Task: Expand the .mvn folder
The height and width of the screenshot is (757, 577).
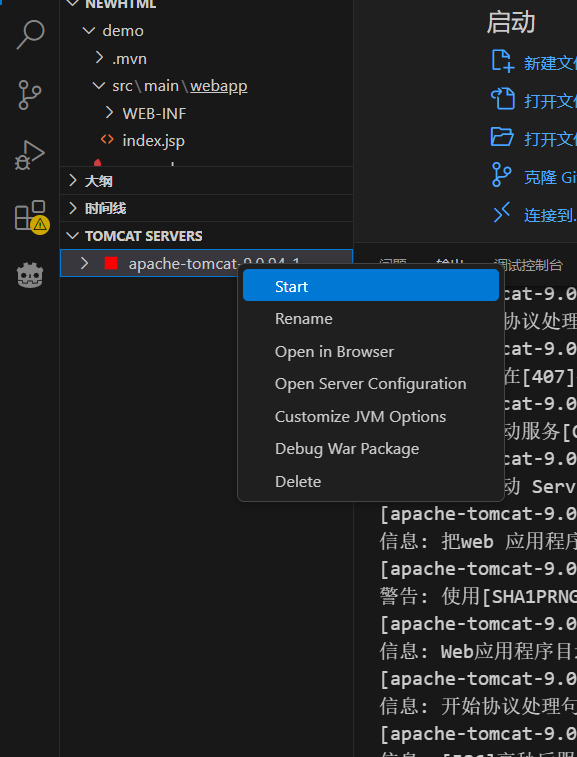Action: tap(99, 58)
